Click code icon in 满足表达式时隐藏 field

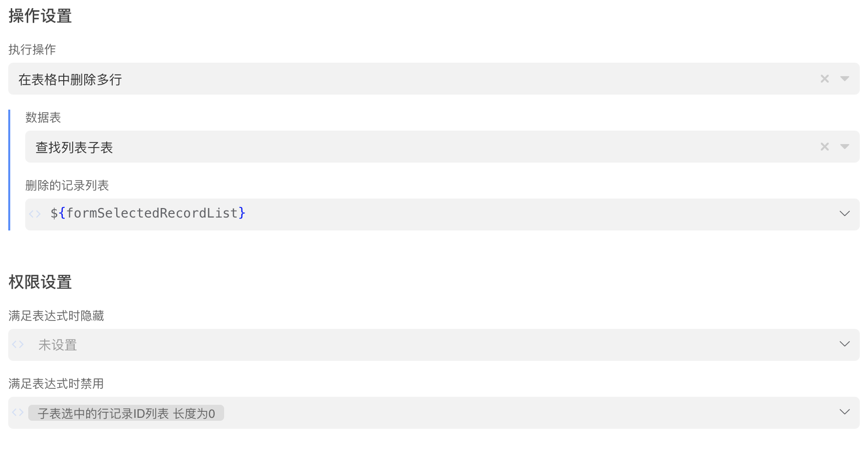click(18, 345)
